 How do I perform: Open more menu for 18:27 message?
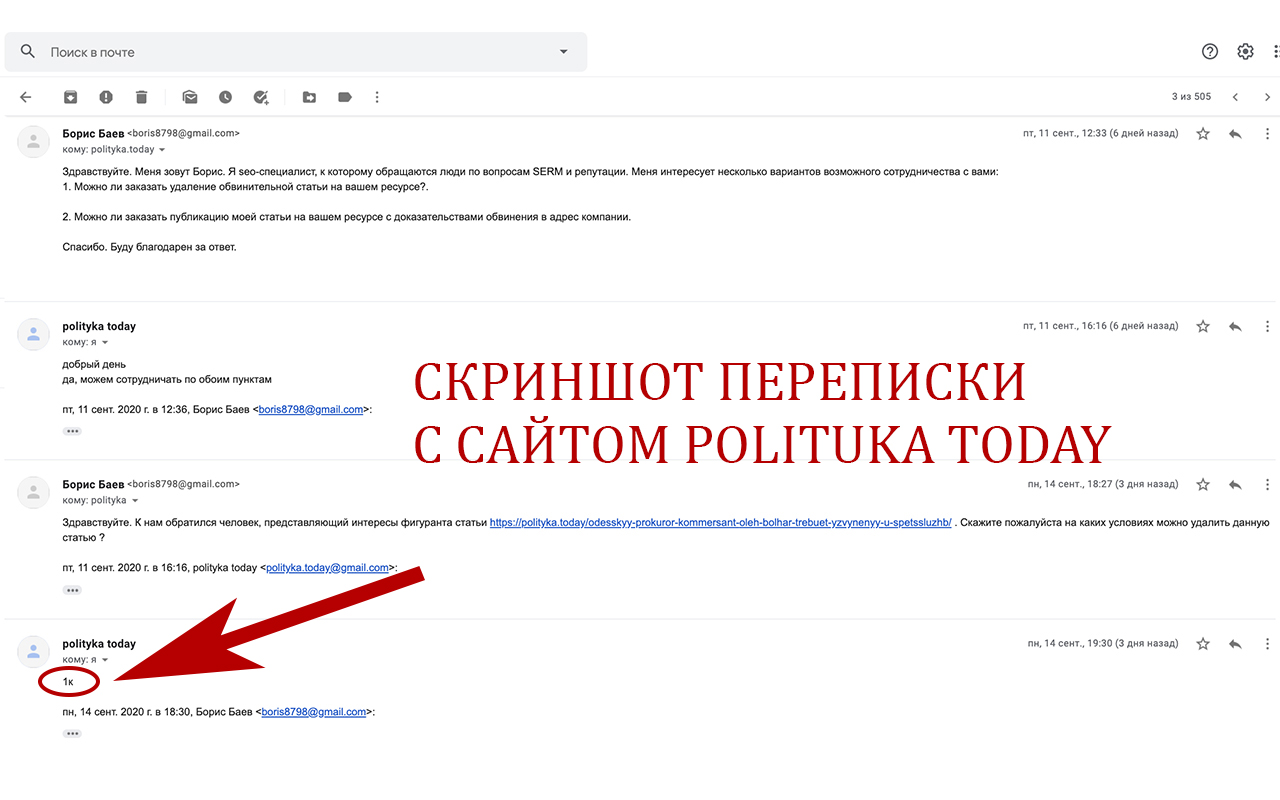1267,484
